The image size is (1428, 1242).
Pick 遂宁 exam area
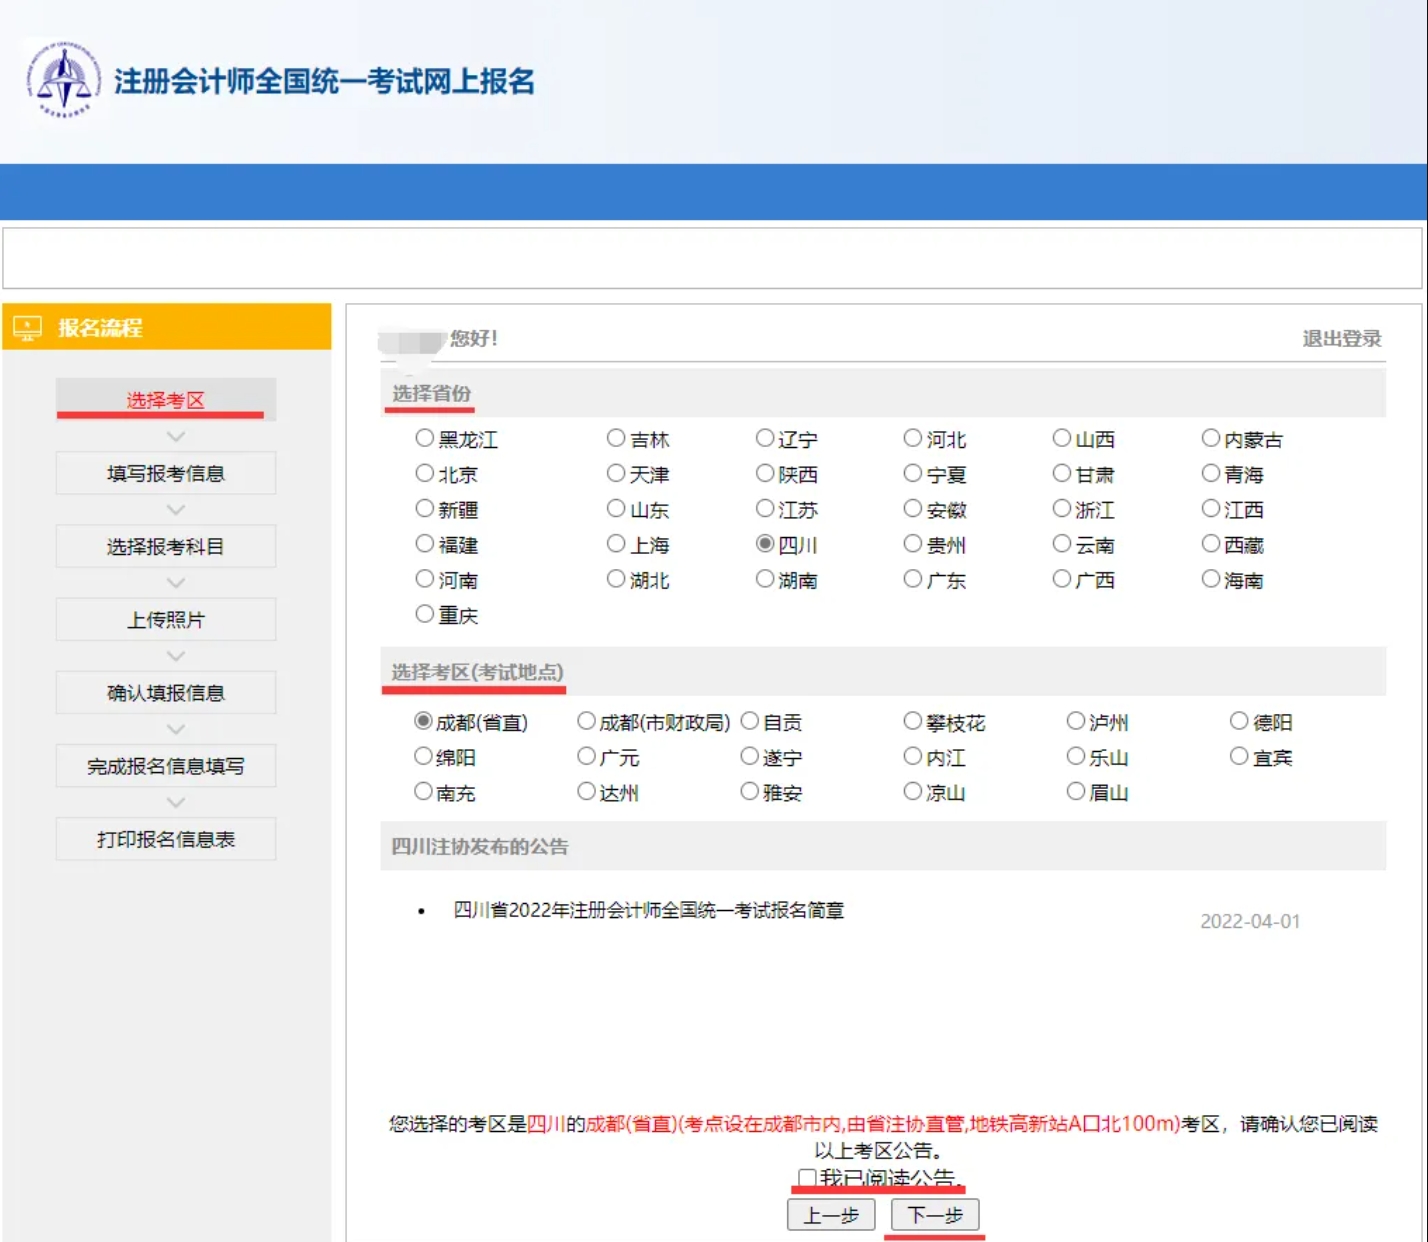coord(750,756)
